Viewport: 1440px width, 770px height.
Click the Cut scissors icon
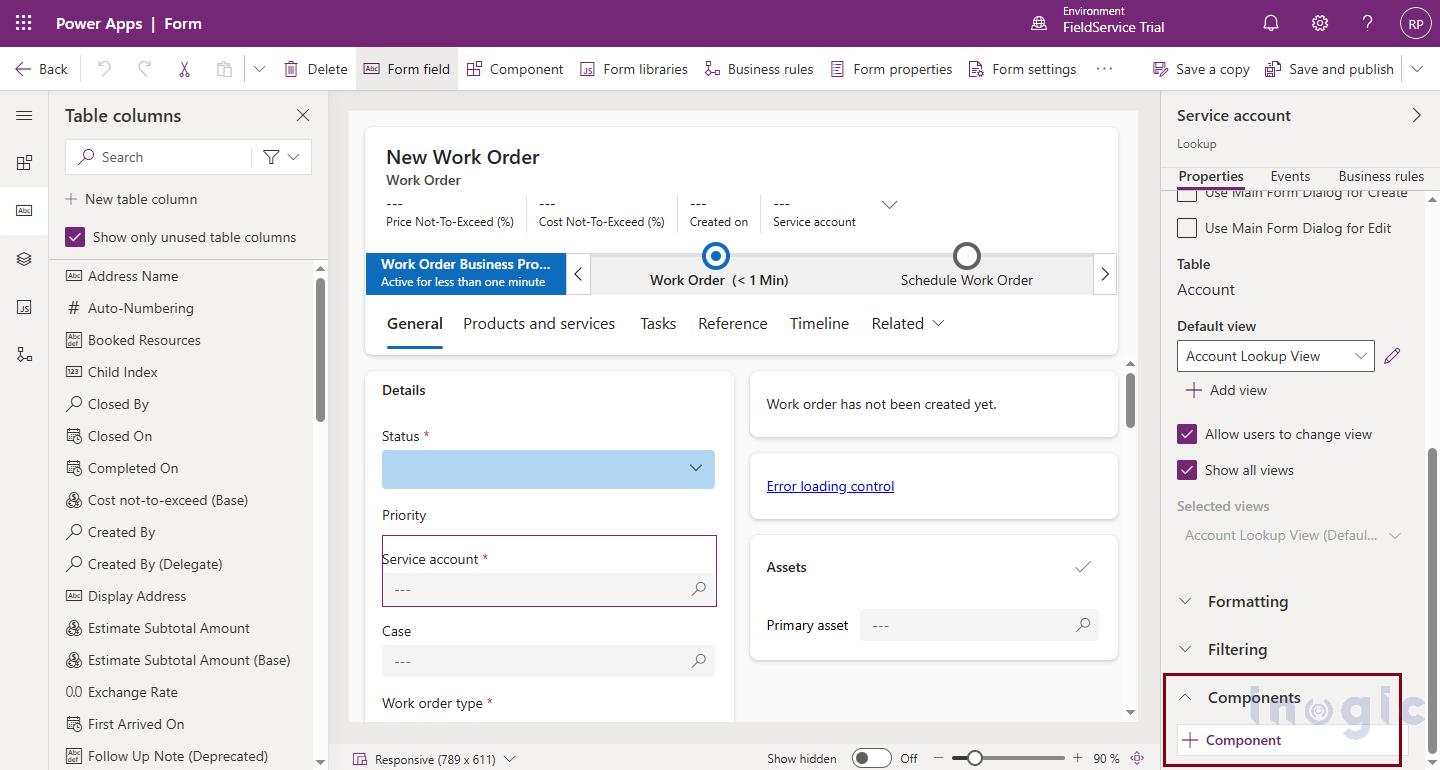(184, 69)
